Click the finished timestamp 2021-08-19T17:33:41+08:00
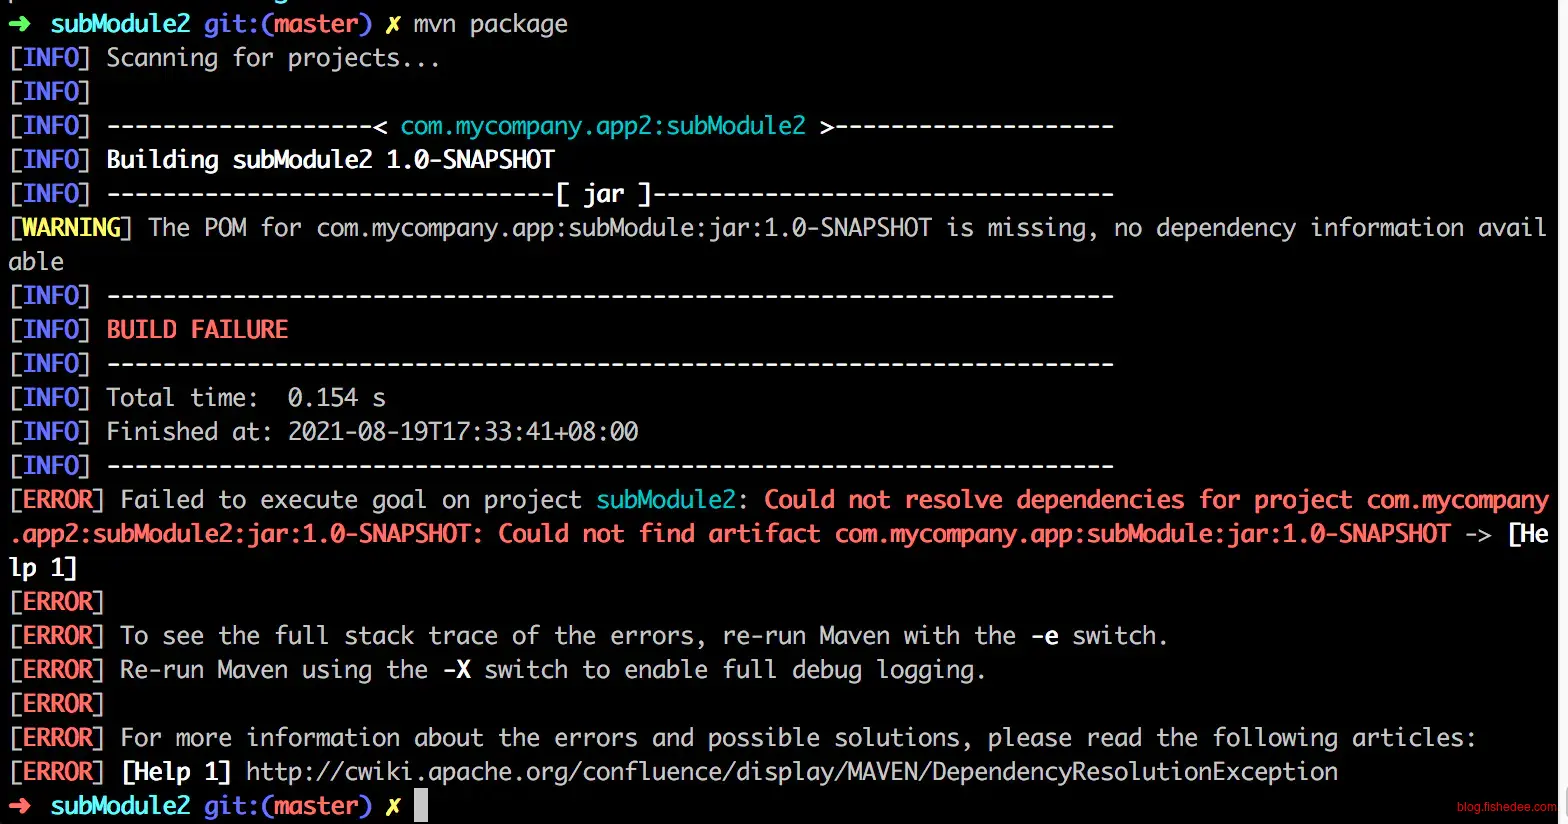The width and height of the screenshot is (1568, 824). tap(463, 432)
